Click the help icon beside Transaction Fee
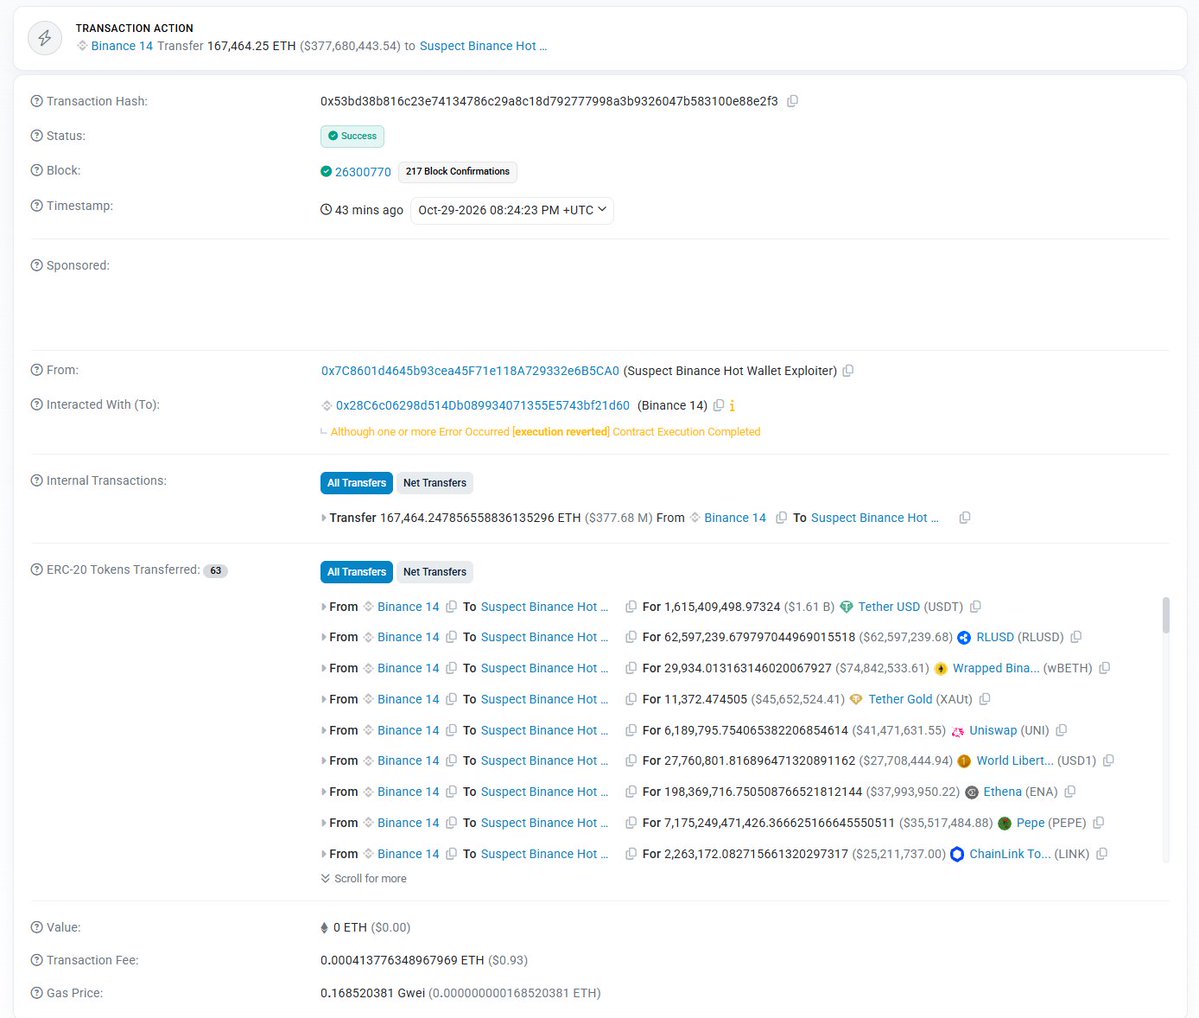The width and height of the screenshot is (1199, 1018). (x=37, y=960)
